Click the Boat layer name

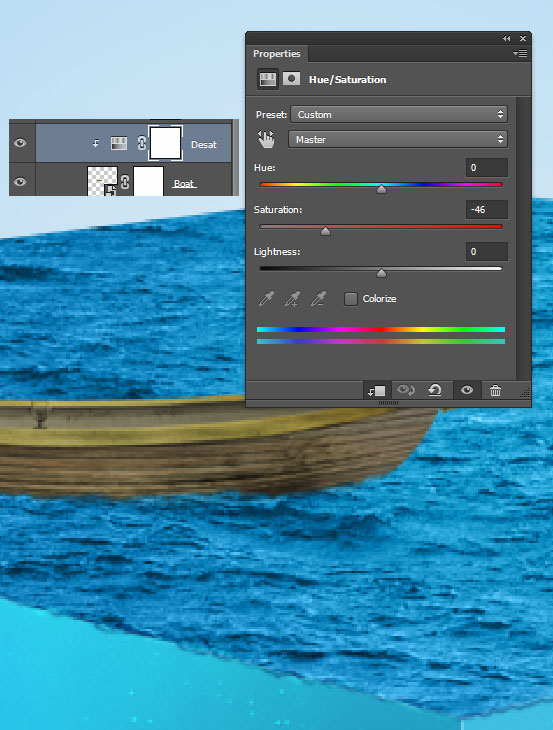pyautogui.click(x=184, y=183)
